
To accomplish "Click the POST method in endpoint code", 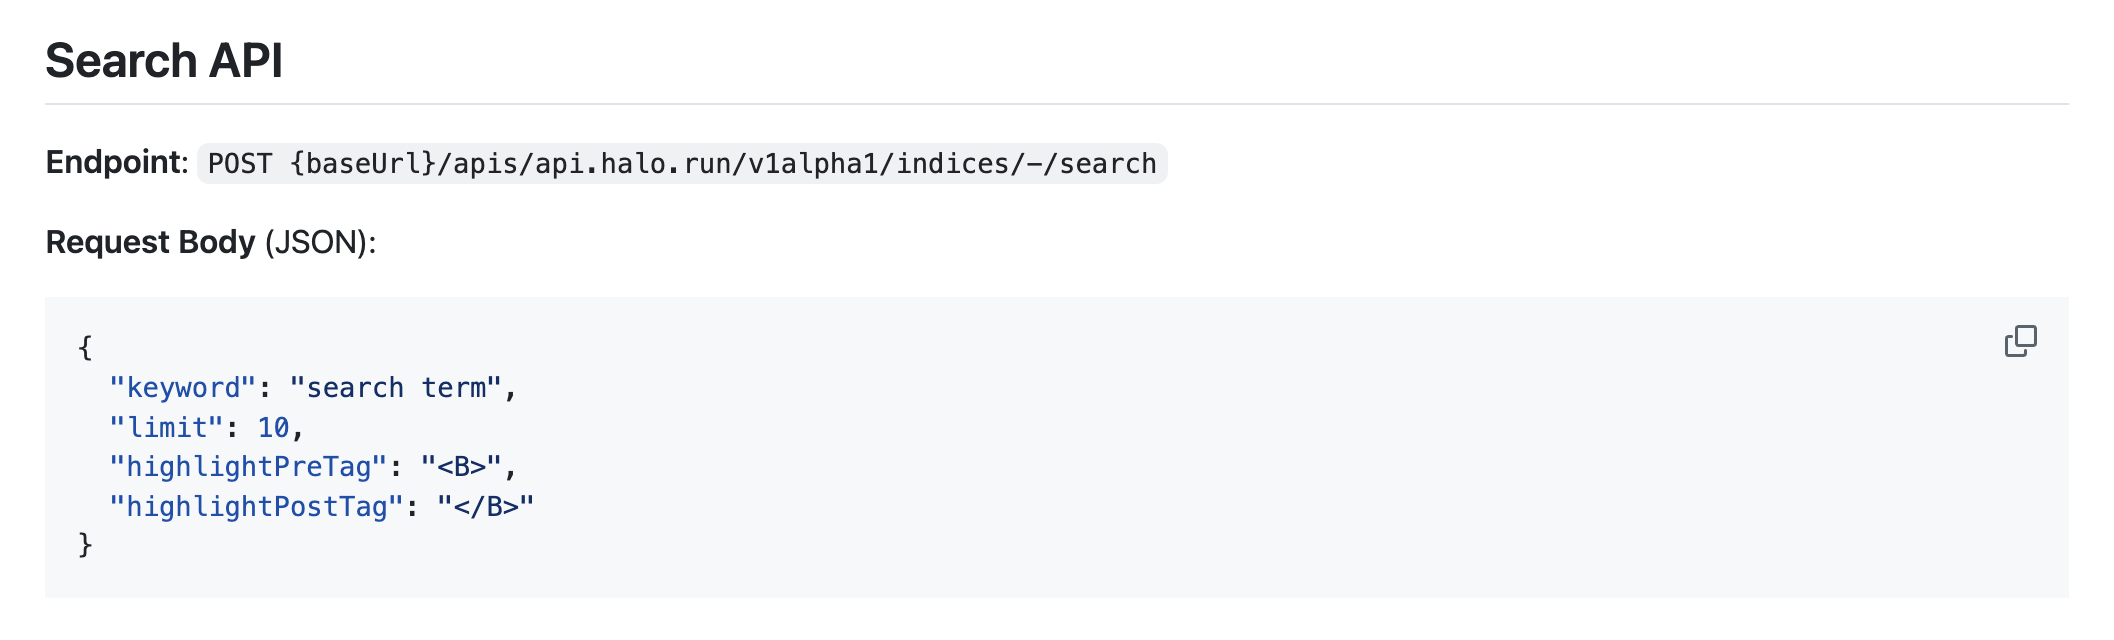I will [x=240, y=164].
